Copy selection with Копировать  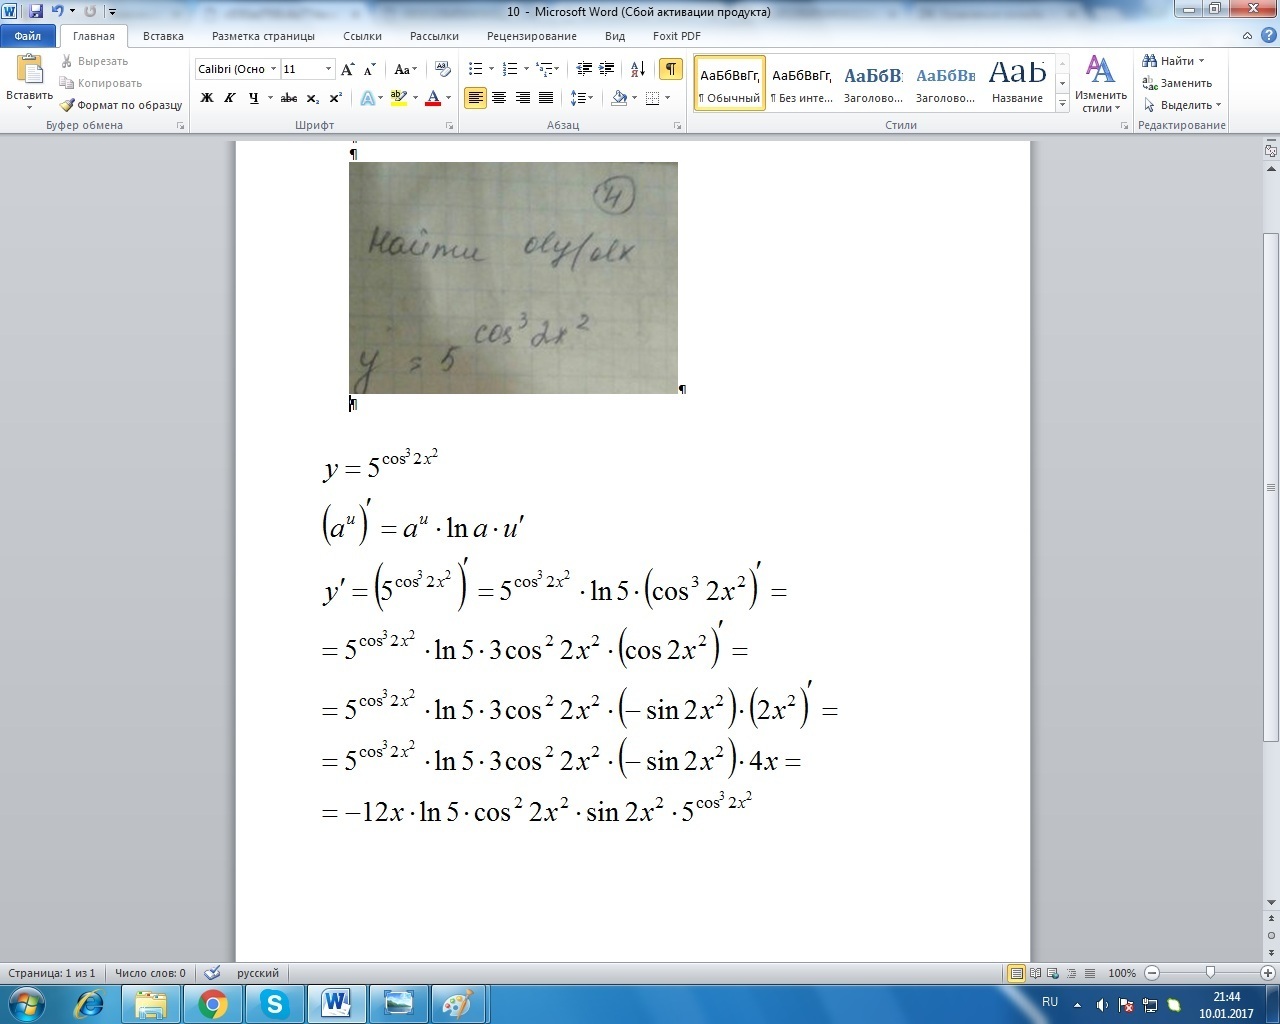coord(101,83)
